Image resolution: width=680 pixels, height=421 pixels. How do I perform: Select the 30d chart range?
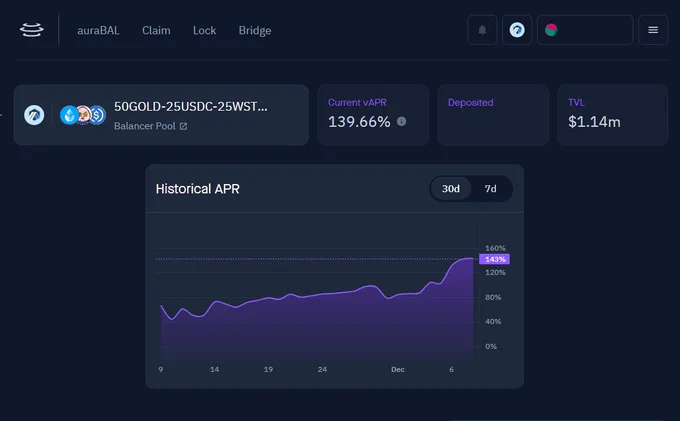[451, 189]
